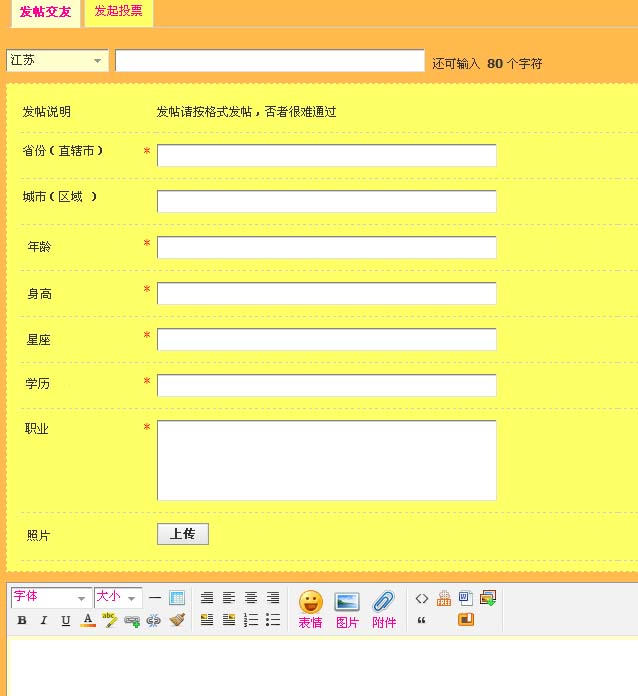638x696 pixels.
Task: Click the 职业 text area
Action: (x=327, y=460)
